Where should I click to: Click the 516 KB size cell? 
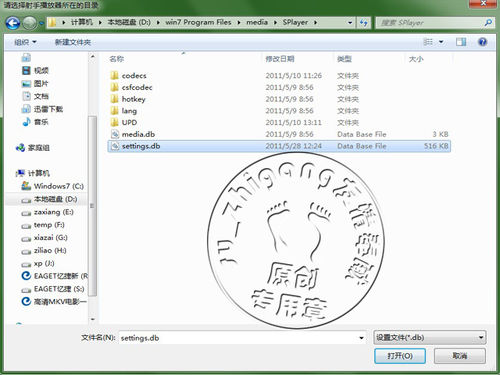click(x=436, y=146)
